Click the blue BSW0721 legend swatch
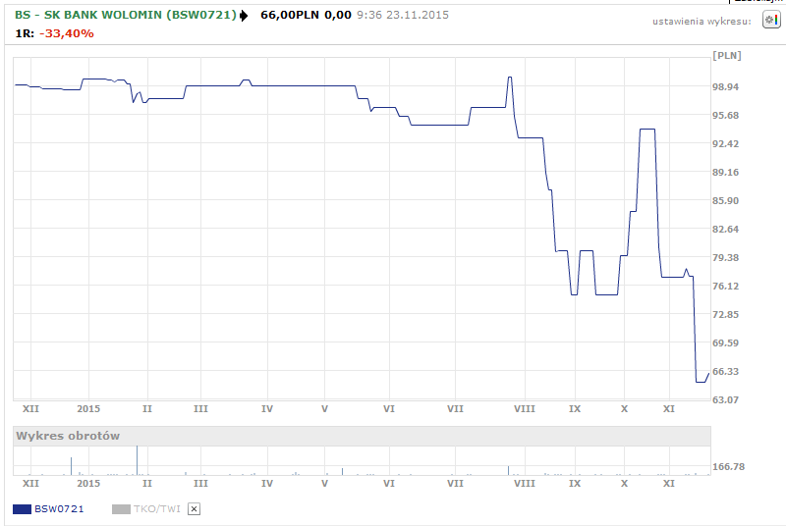 click(x=22, y=509)
